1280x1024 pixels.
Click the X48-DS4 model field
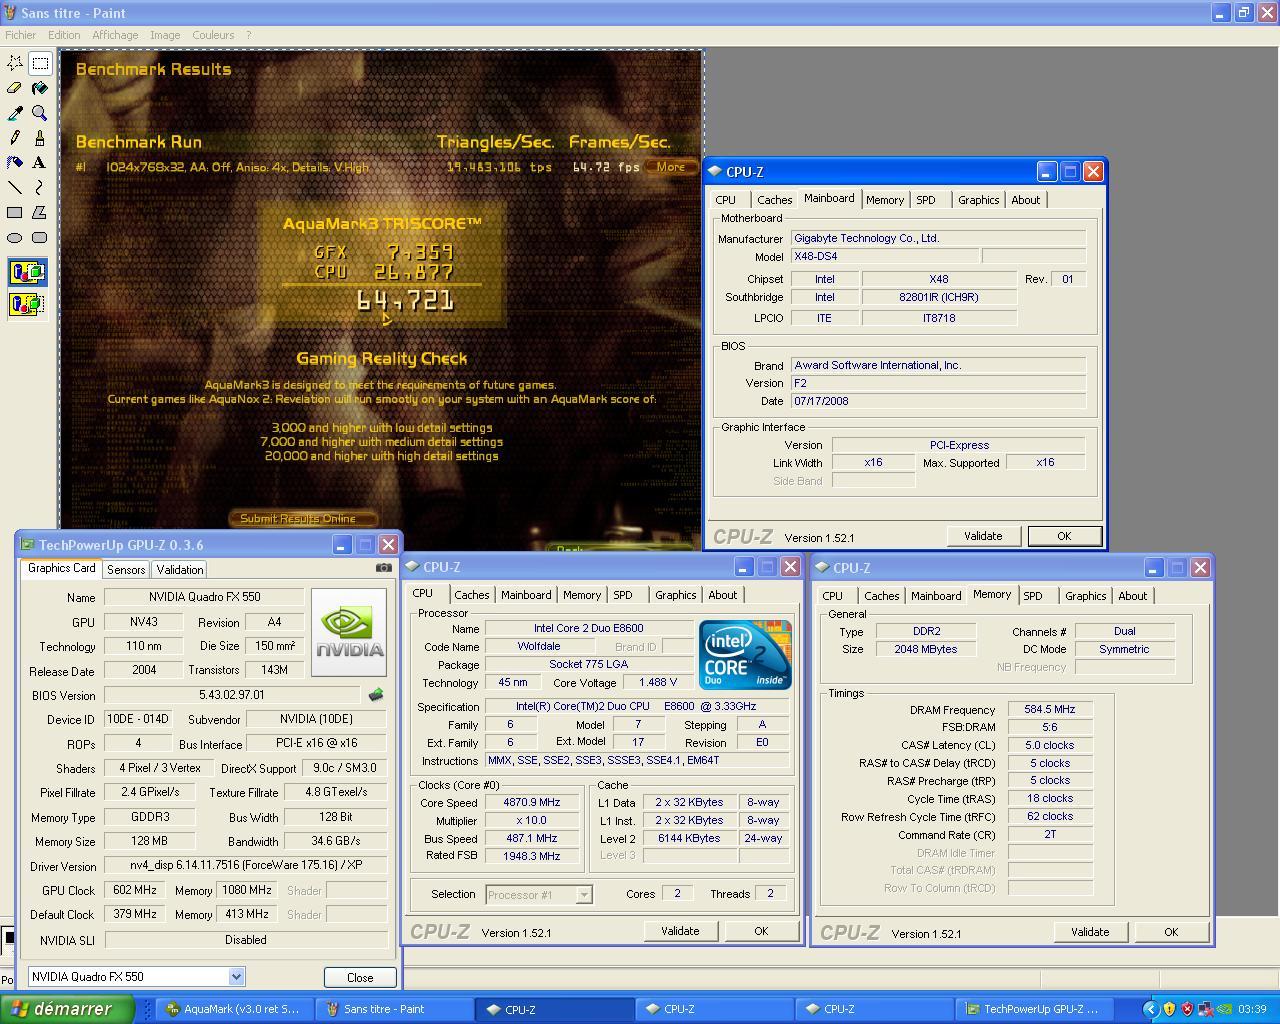[x=885, y=256]
